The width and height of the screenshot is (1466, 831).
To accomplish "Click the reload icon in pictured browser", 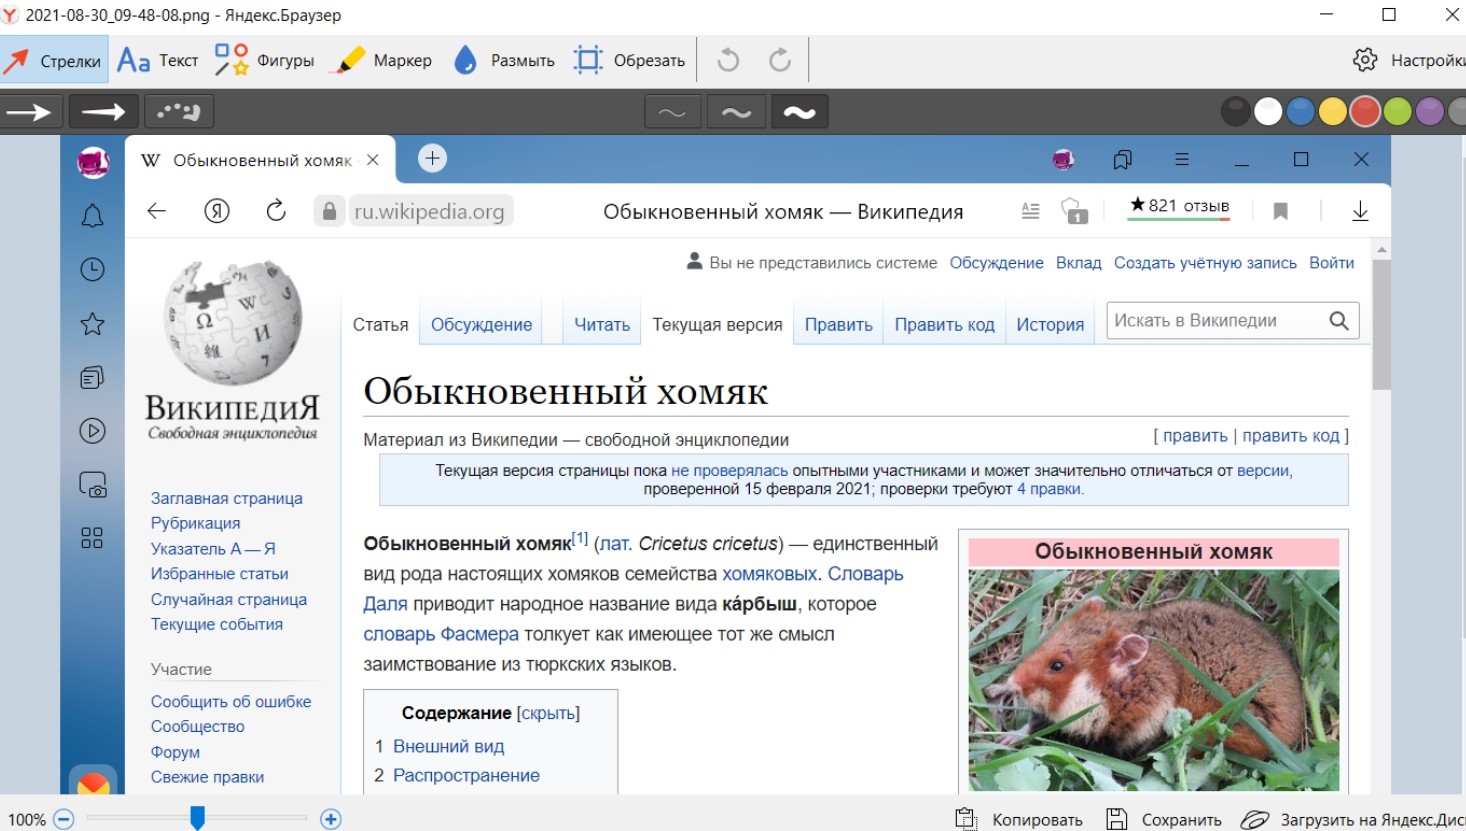I will pyautogui.click(x=276, y=210).
